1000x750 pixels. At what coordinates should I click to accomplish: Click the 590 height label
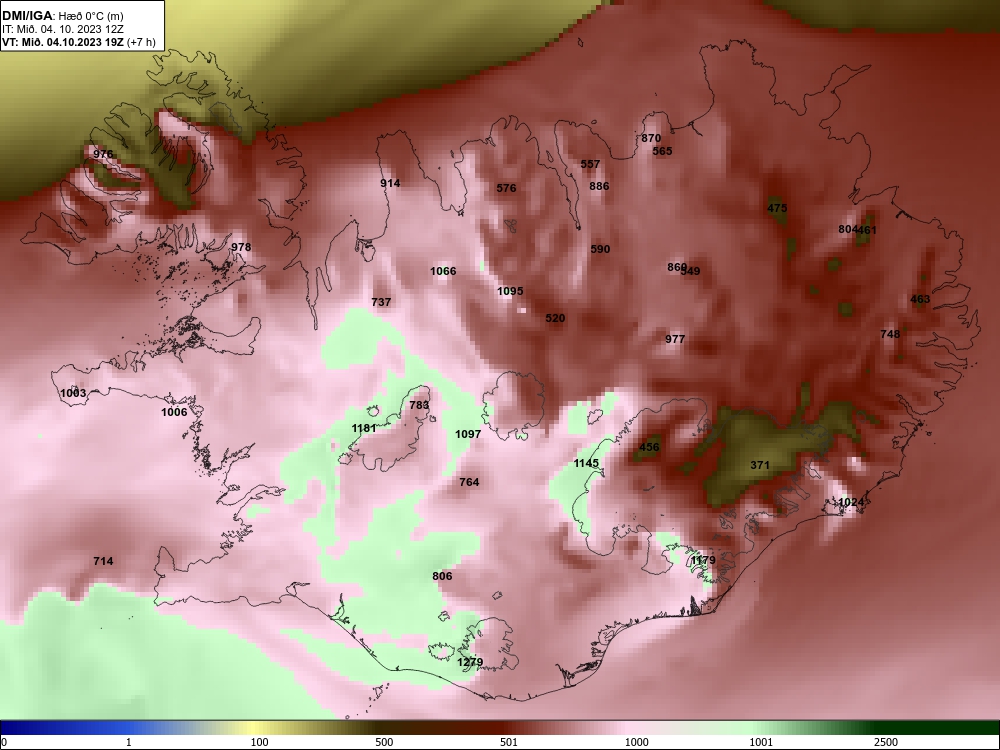coord(601,249)
